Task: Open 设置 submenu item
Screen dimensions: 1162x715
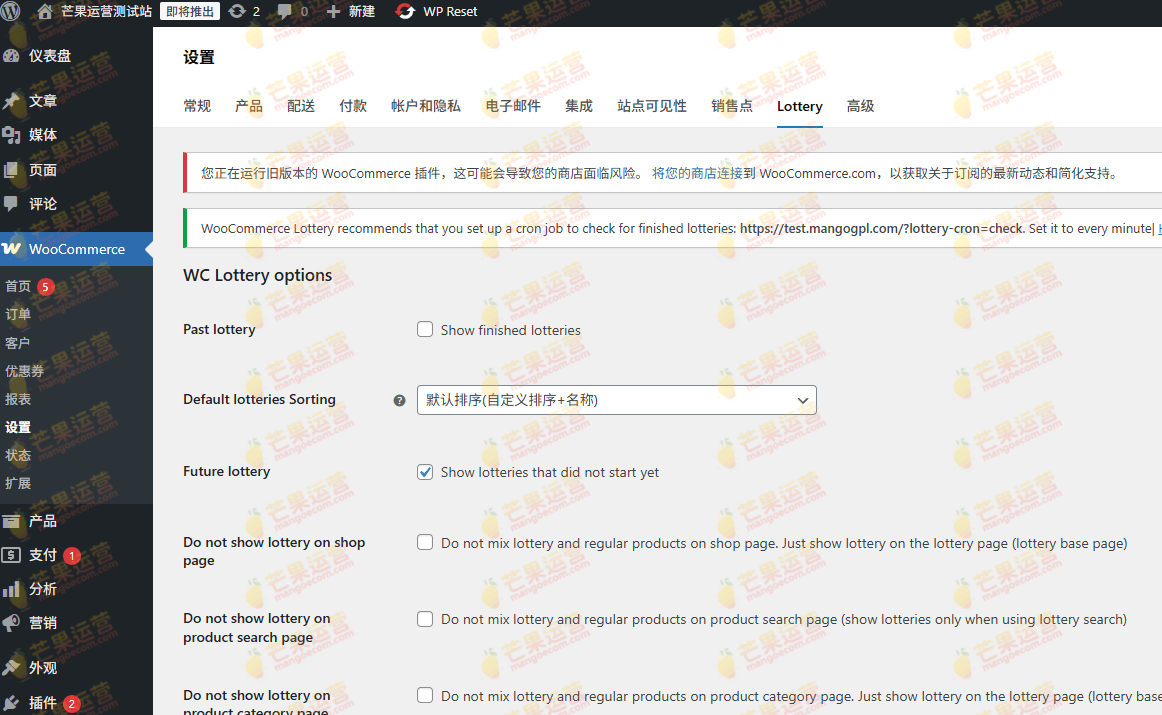Action: [x=18, y=427]
